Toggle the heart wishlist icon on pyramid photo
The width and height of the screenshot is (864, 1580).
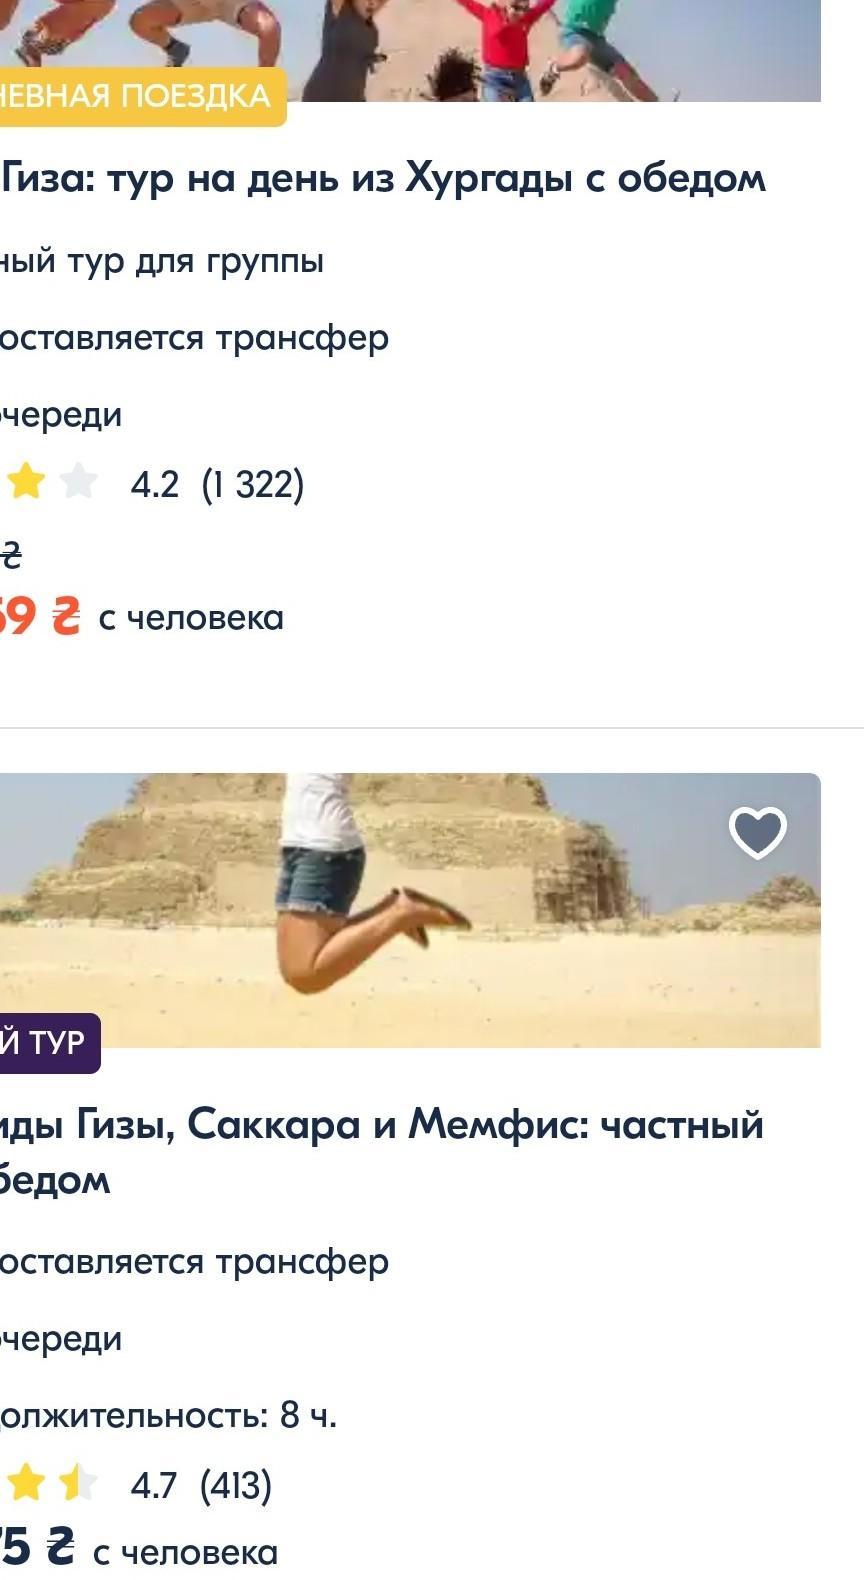[758, 832]
